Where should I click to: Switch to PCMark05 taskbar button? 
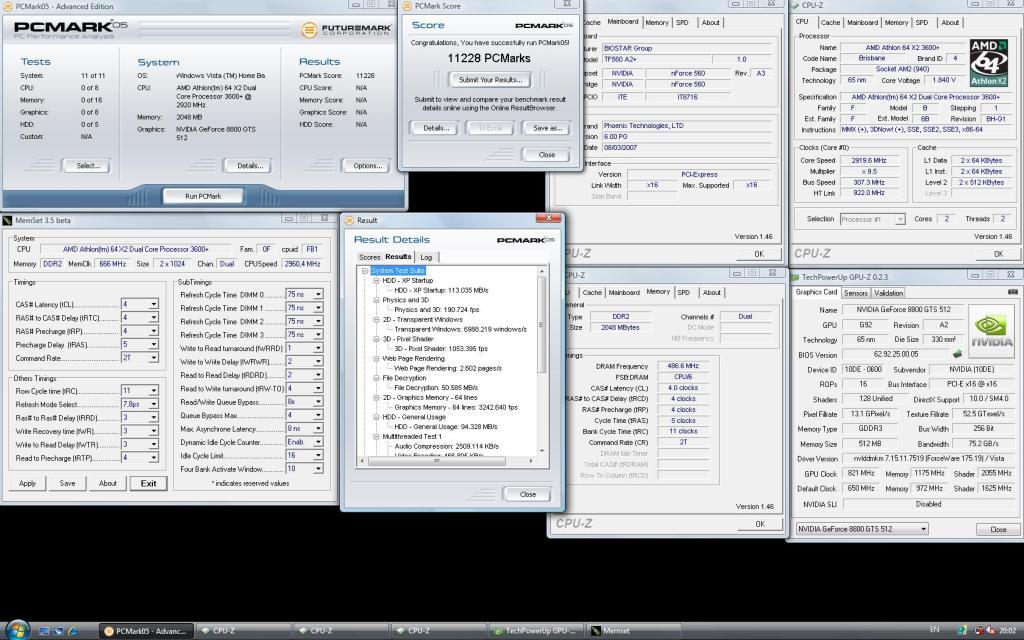tap(146, 631)
